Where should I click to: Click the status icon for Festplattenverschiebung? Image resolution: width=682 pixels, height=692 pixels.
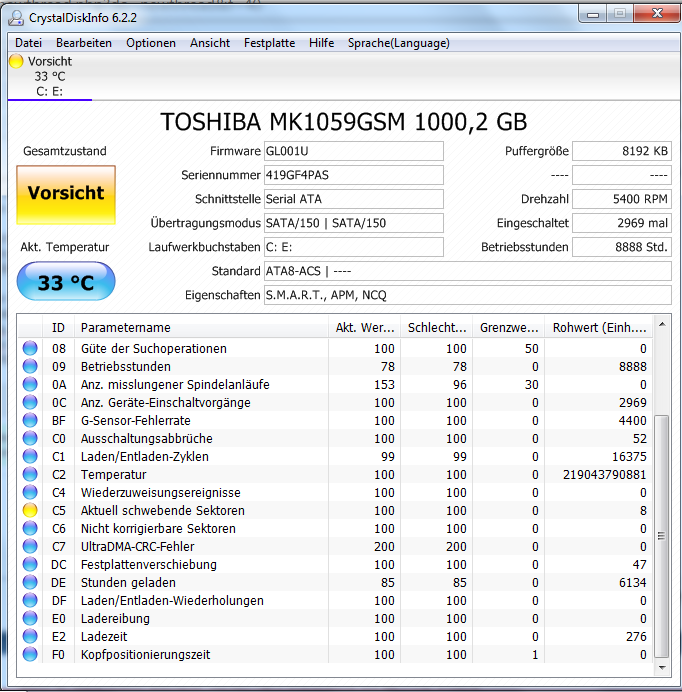click(x=30, y=564)
